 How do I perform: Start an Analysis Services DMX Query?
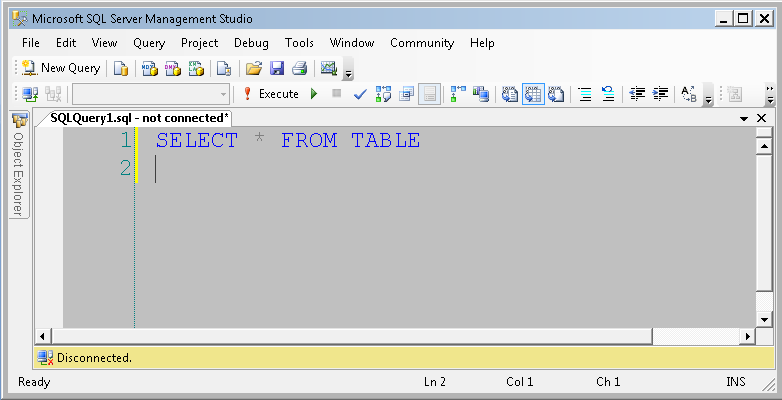(173, 68)
